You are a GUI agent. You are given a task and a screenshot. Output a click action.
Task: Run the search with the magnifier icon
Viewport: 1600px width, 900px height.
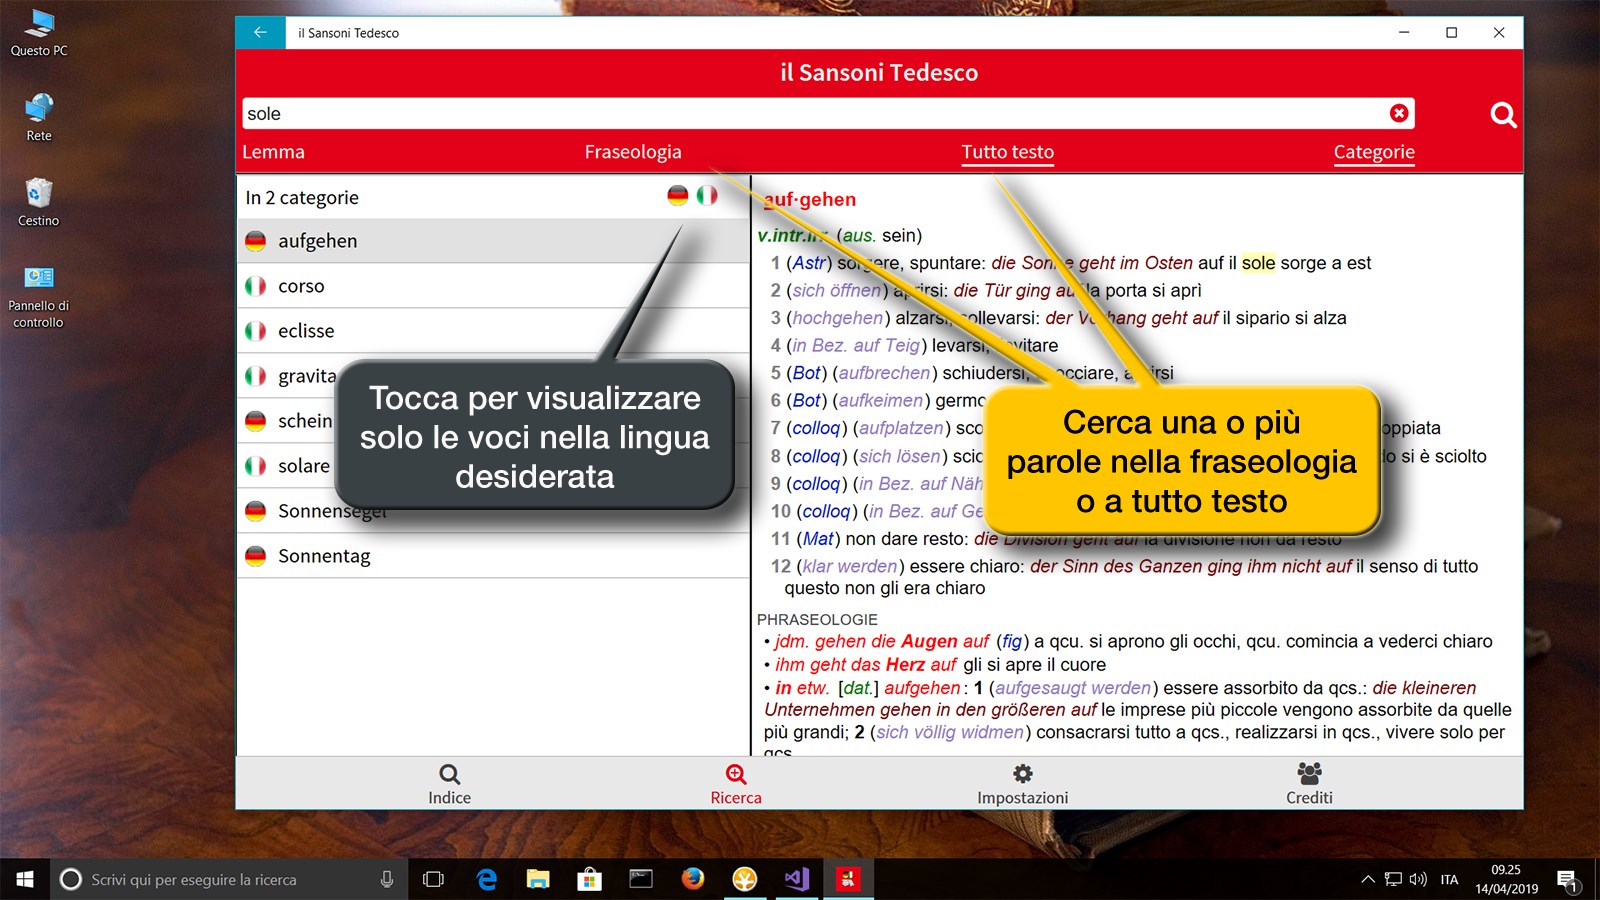1503,115
